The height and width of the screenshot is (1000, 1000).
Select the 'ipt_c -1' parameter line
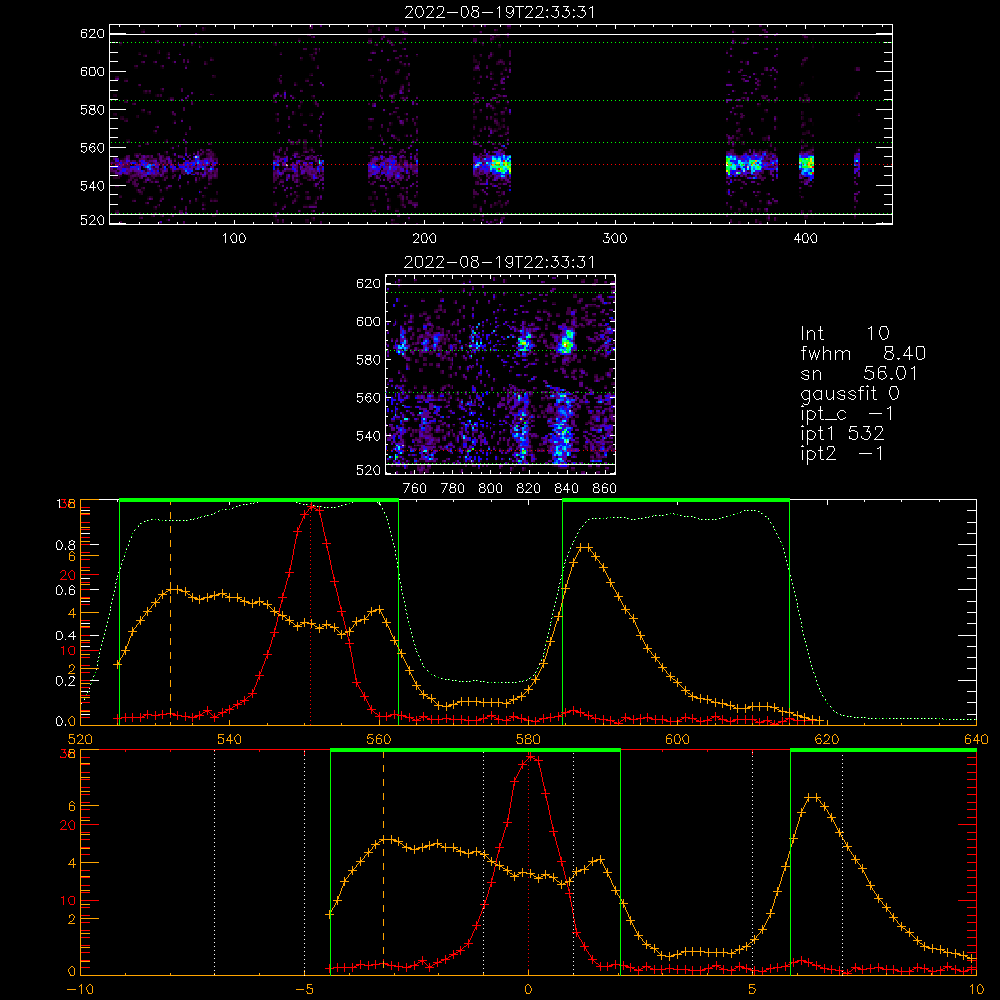[x=848, y=414]
